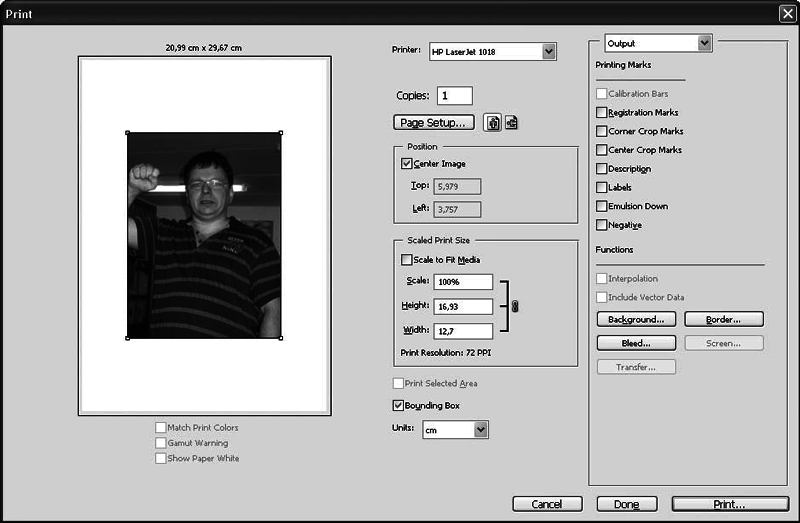Click the Print button
Viewport: 800px width, 523px height.
(730, 504)
